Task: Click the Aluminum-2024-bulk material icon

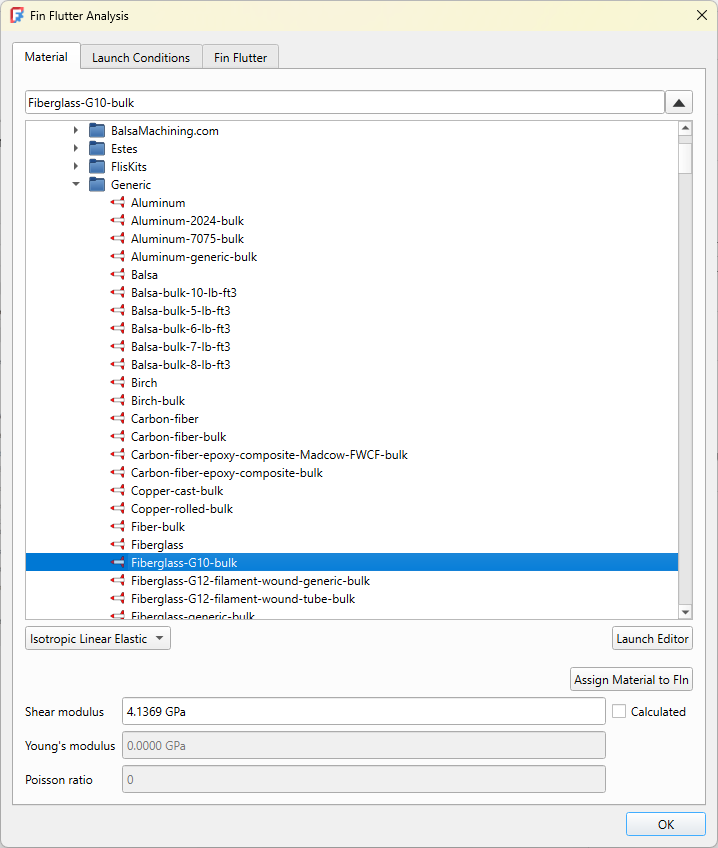Action: point(117,221)
